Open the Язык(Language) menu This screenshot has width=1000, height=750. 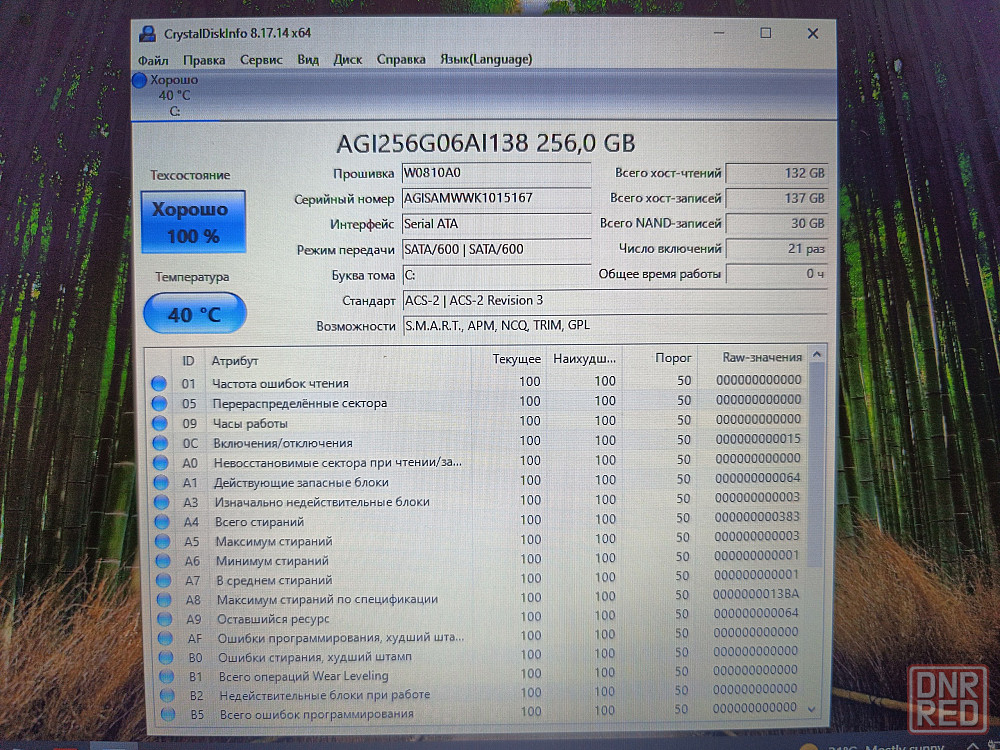click(x=486, y=59)
